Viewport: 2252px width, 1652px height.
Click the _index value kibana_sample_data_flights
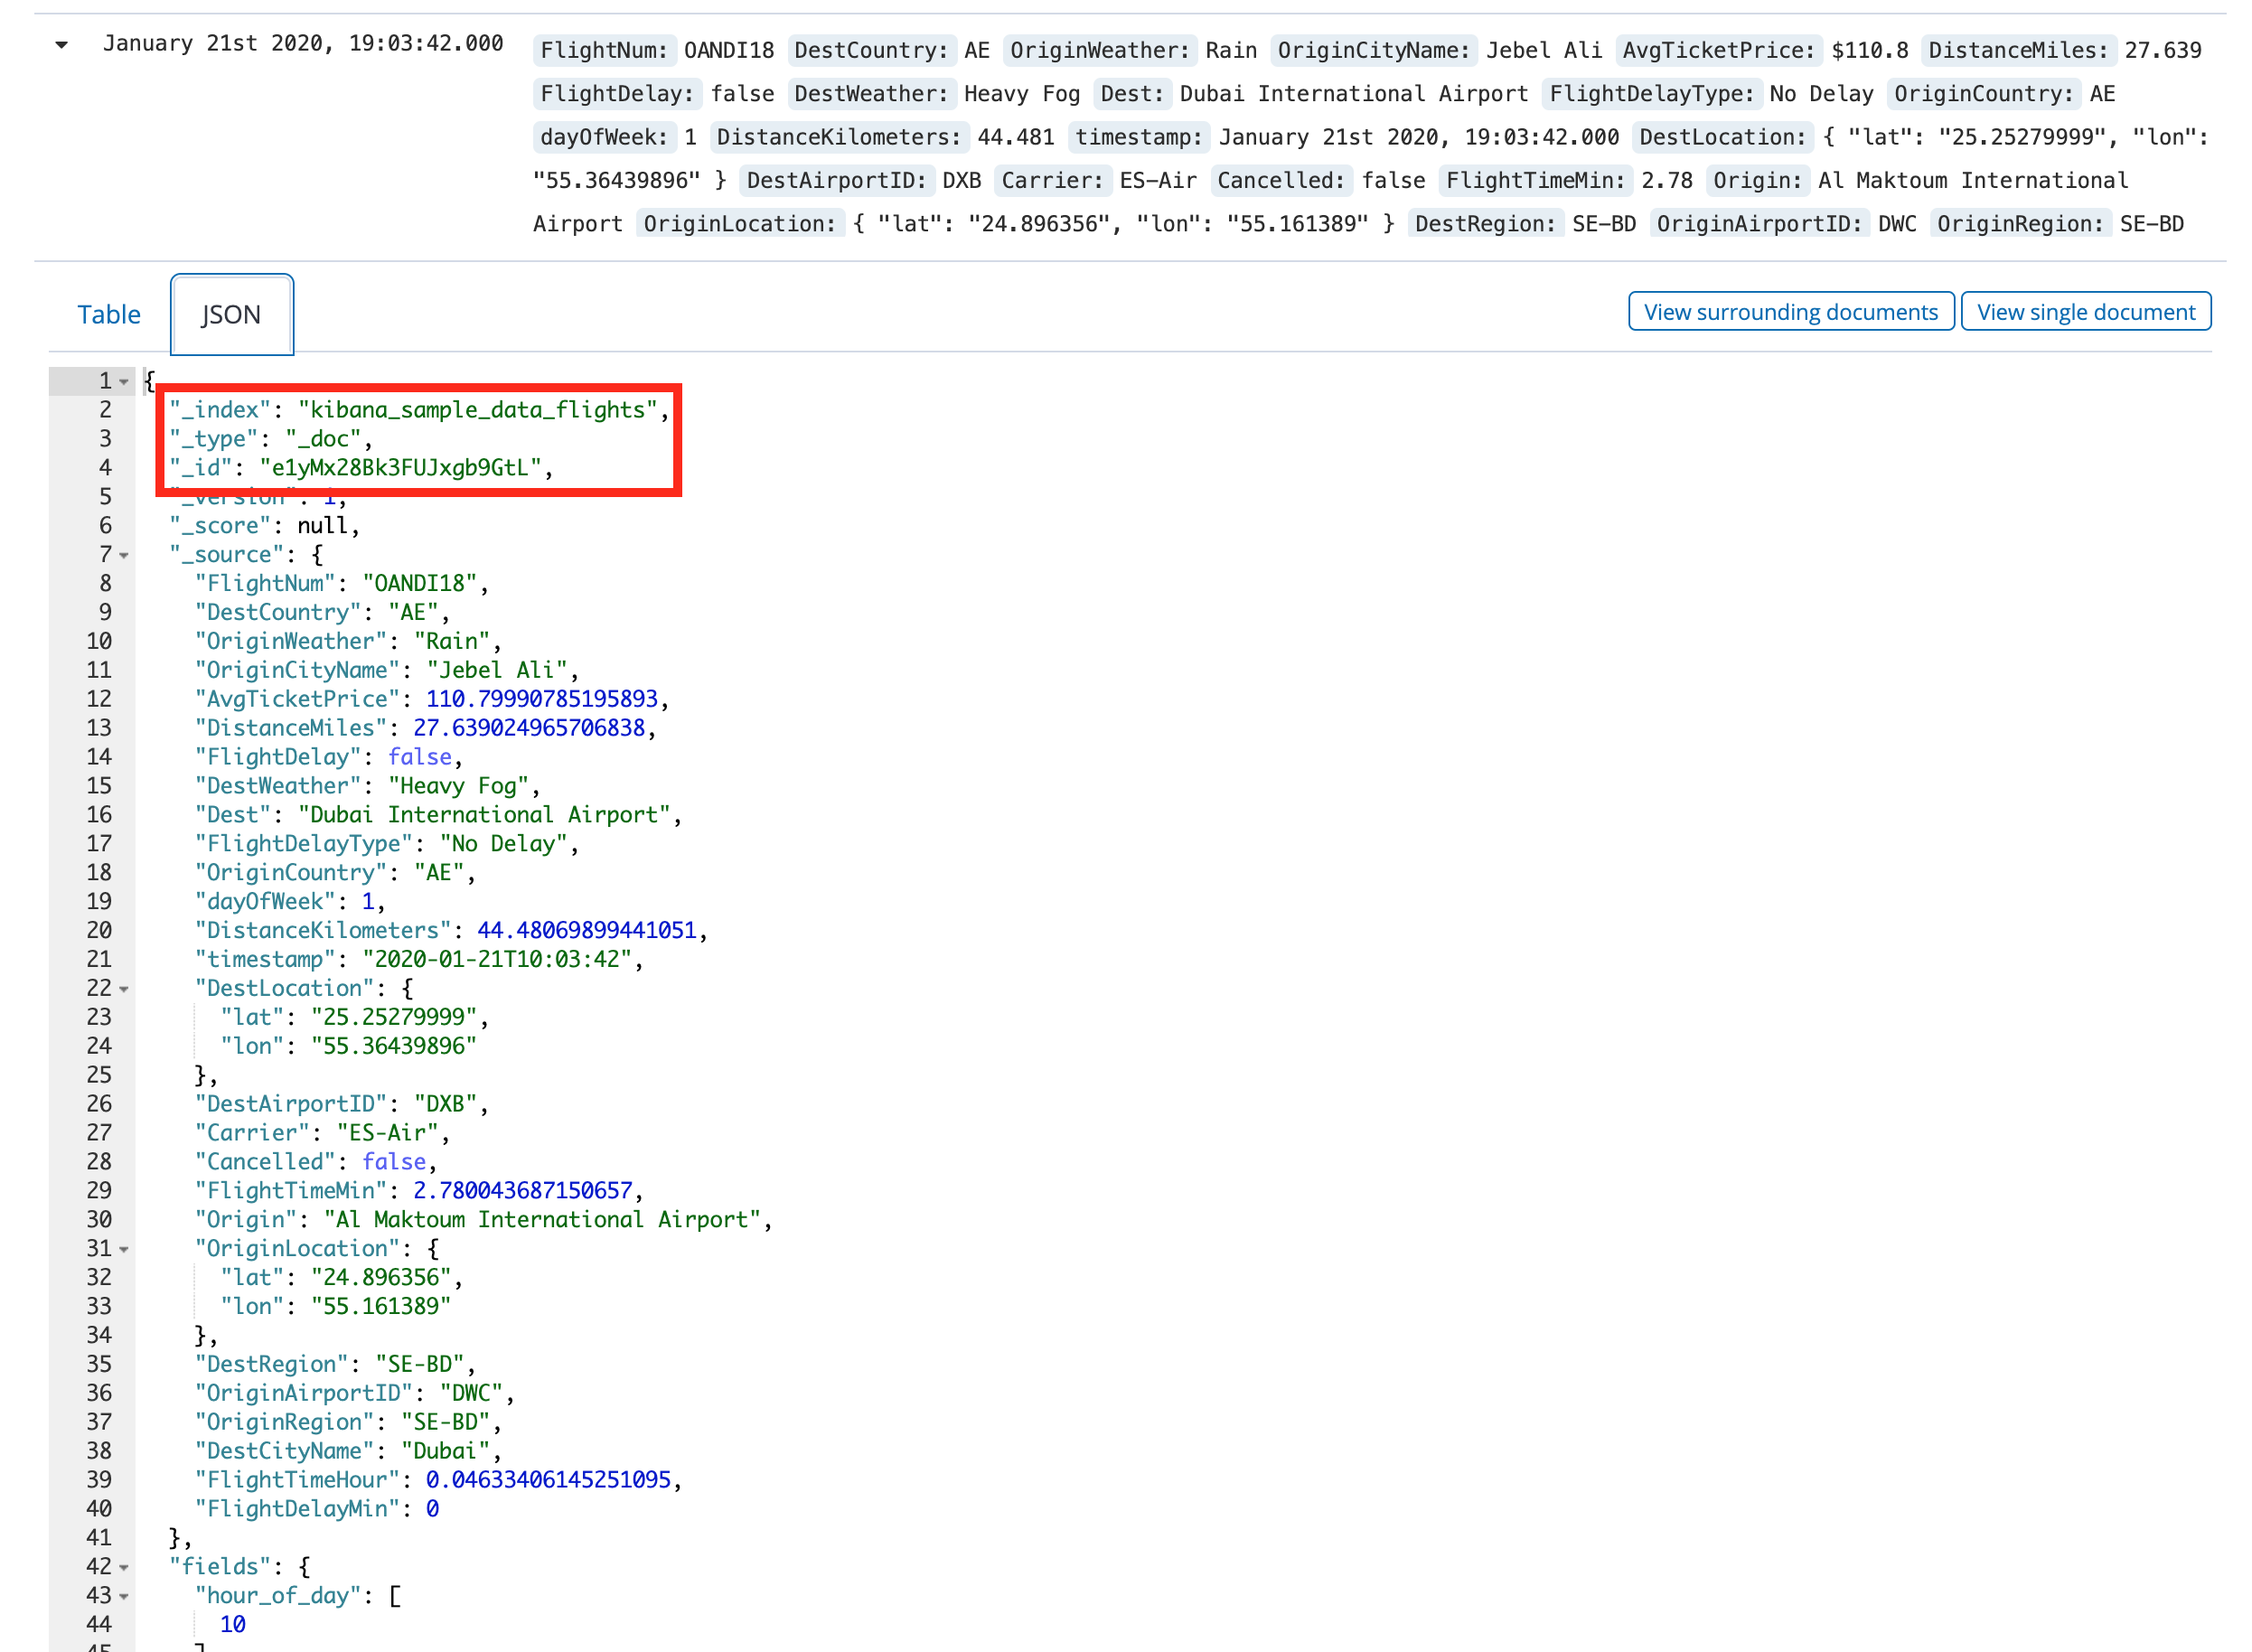click(478, 410)
